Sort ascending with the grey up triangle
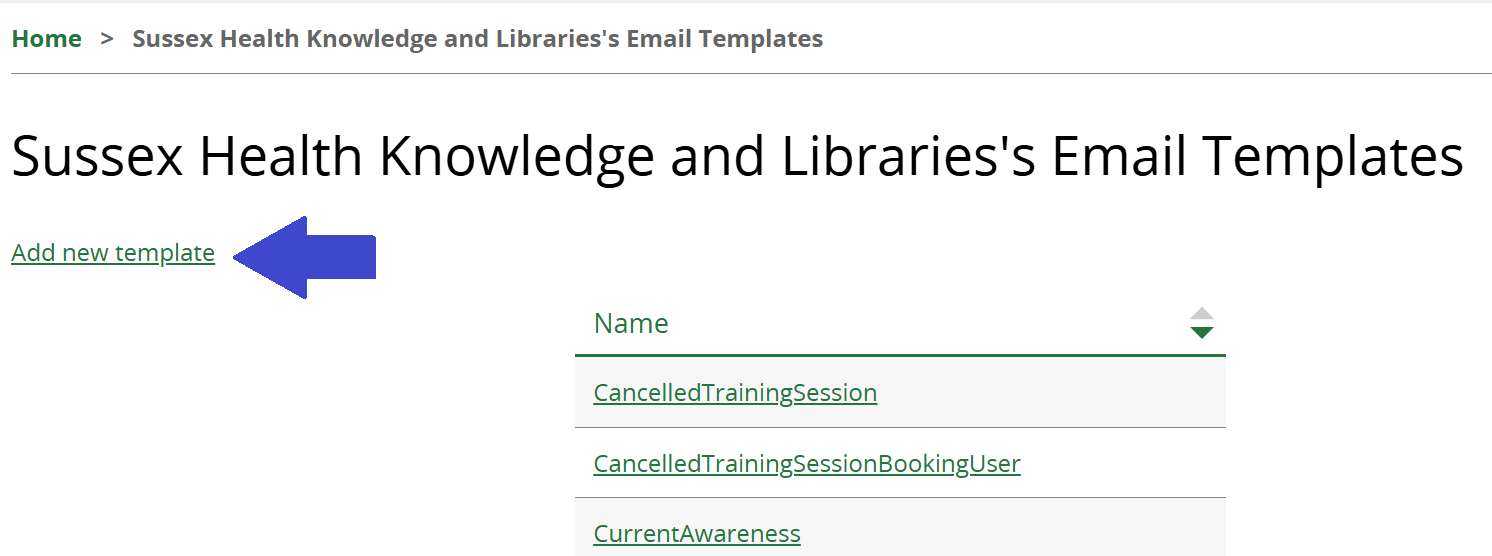 coord(1202,313)
